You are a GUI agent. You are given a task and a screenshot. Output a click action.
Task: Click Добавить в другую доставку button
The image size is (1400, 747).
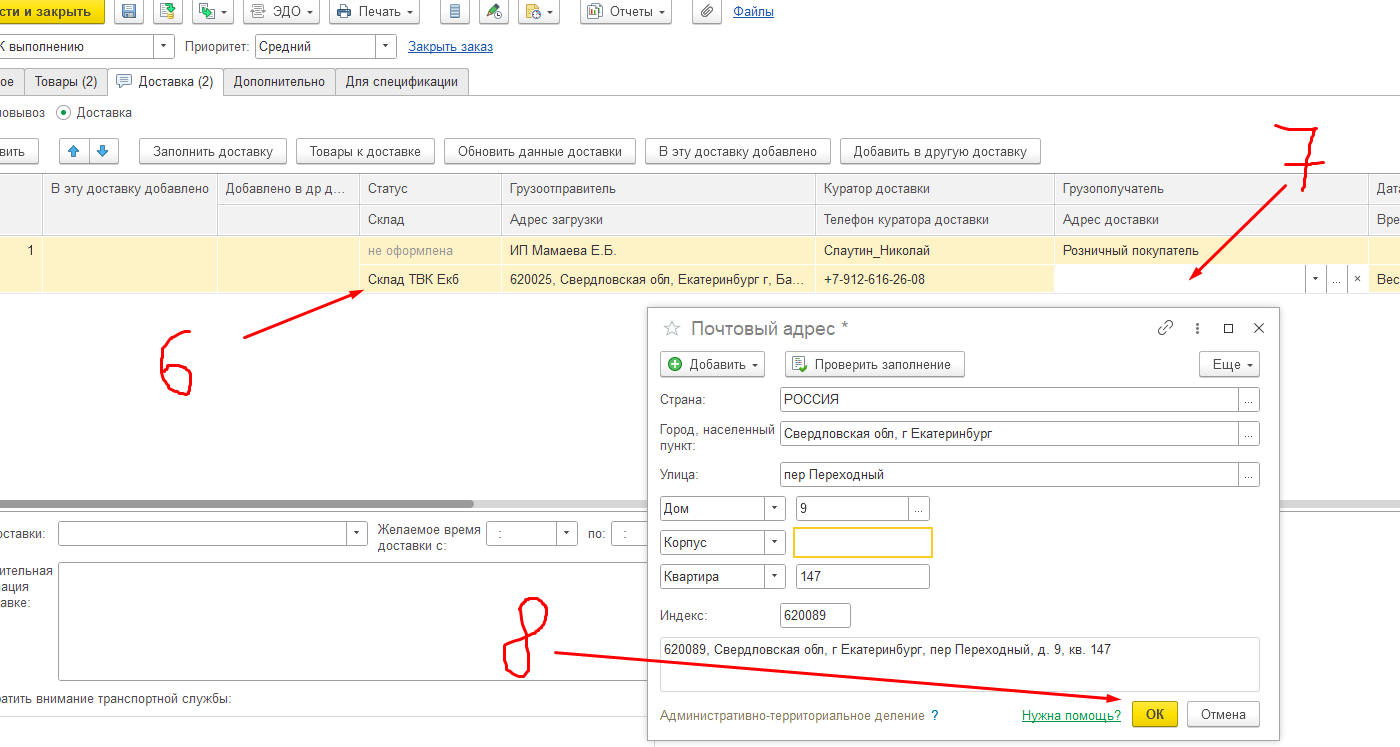click(x=940, y=151)
